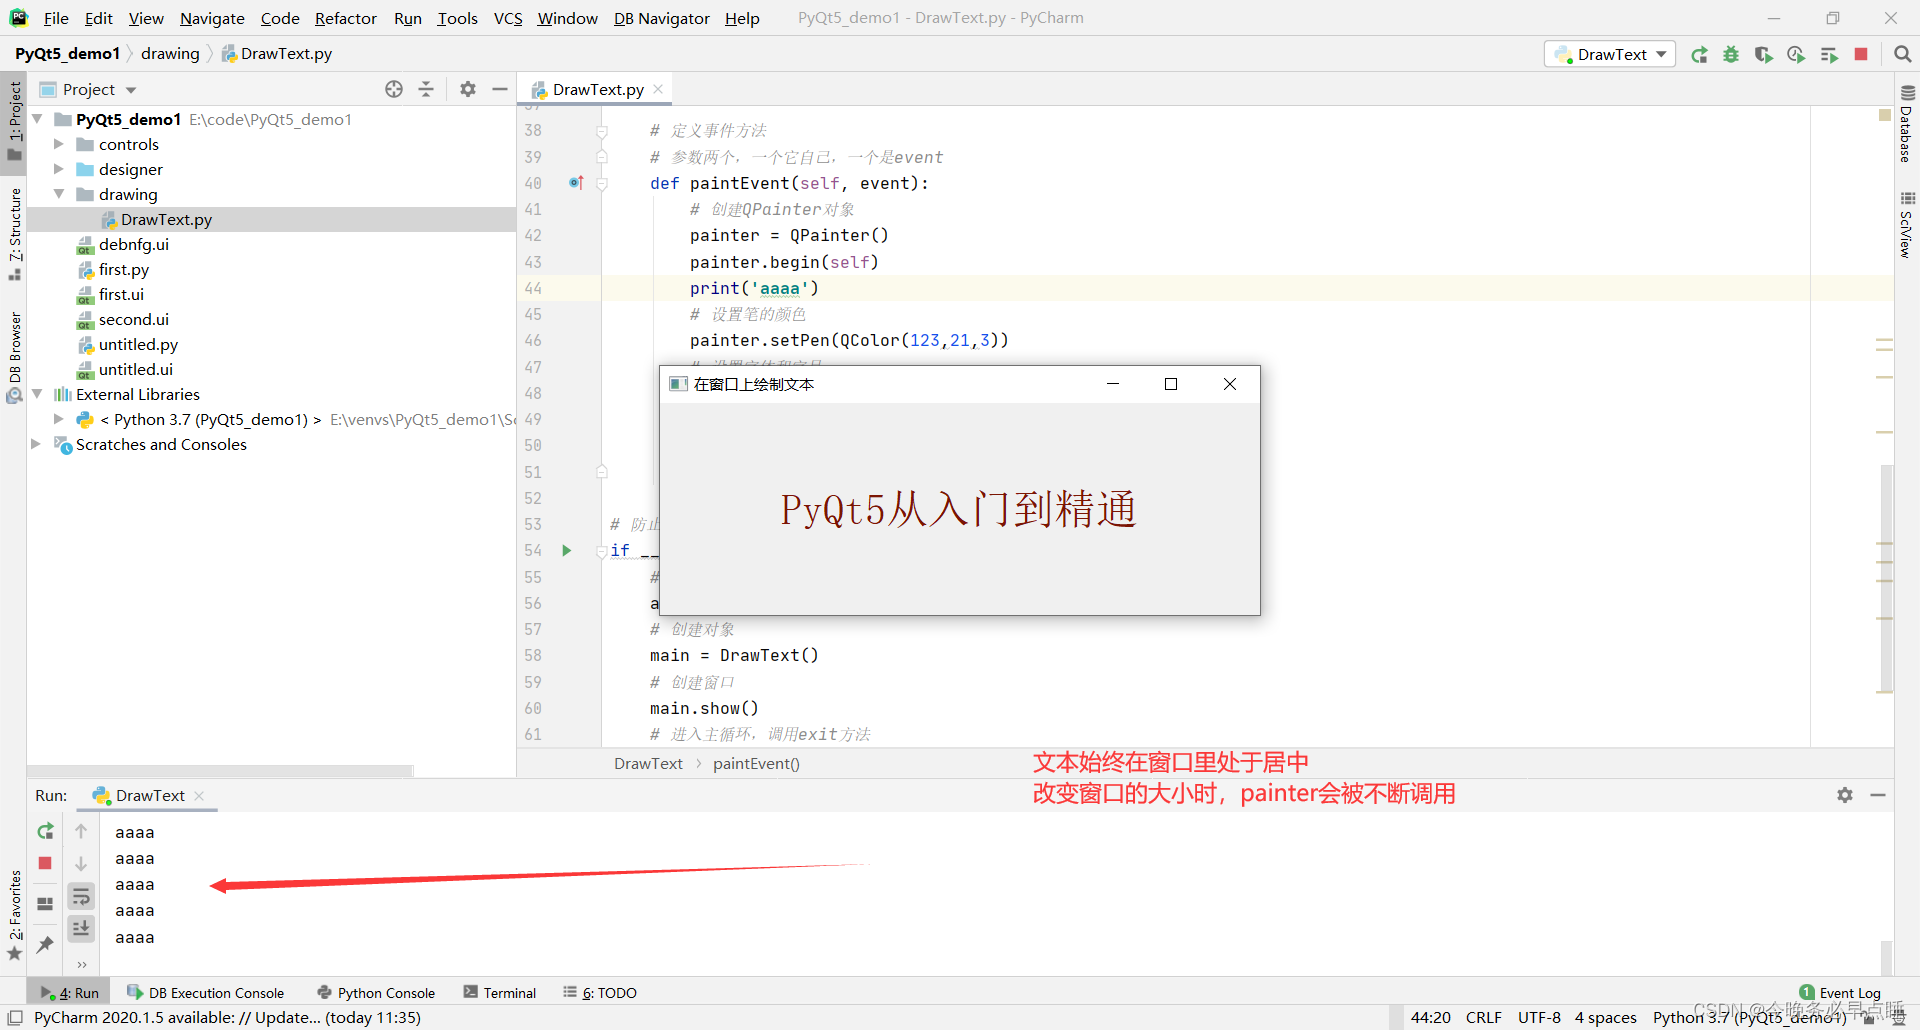
Task: Open the Database side panel
Action: 1906,124
